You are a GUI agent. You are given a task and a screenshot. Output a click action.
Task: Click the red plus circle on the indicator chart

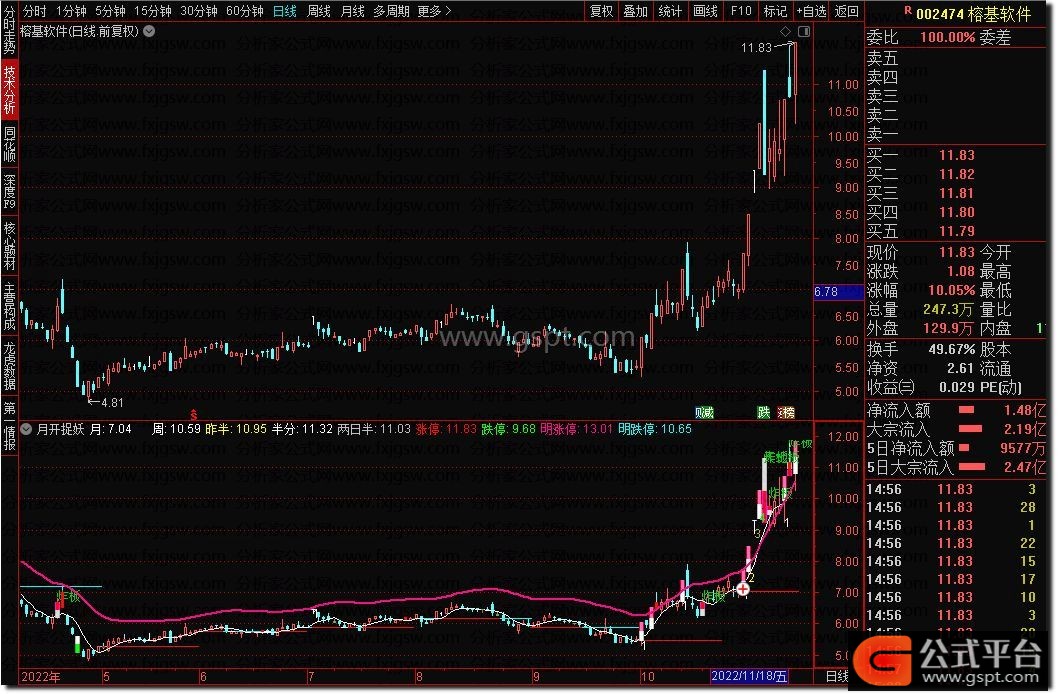pyautogui.click(x=742, y=589)
